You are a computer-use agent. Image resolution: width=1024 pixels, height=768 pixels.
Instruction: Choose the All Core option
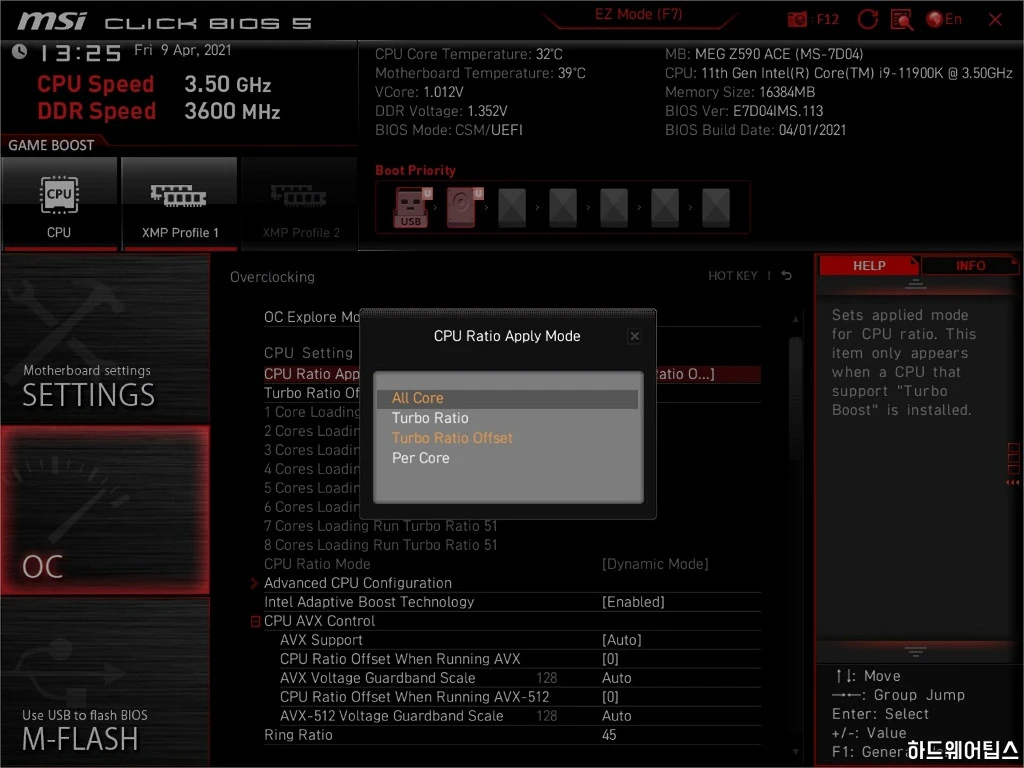(418, 398)
